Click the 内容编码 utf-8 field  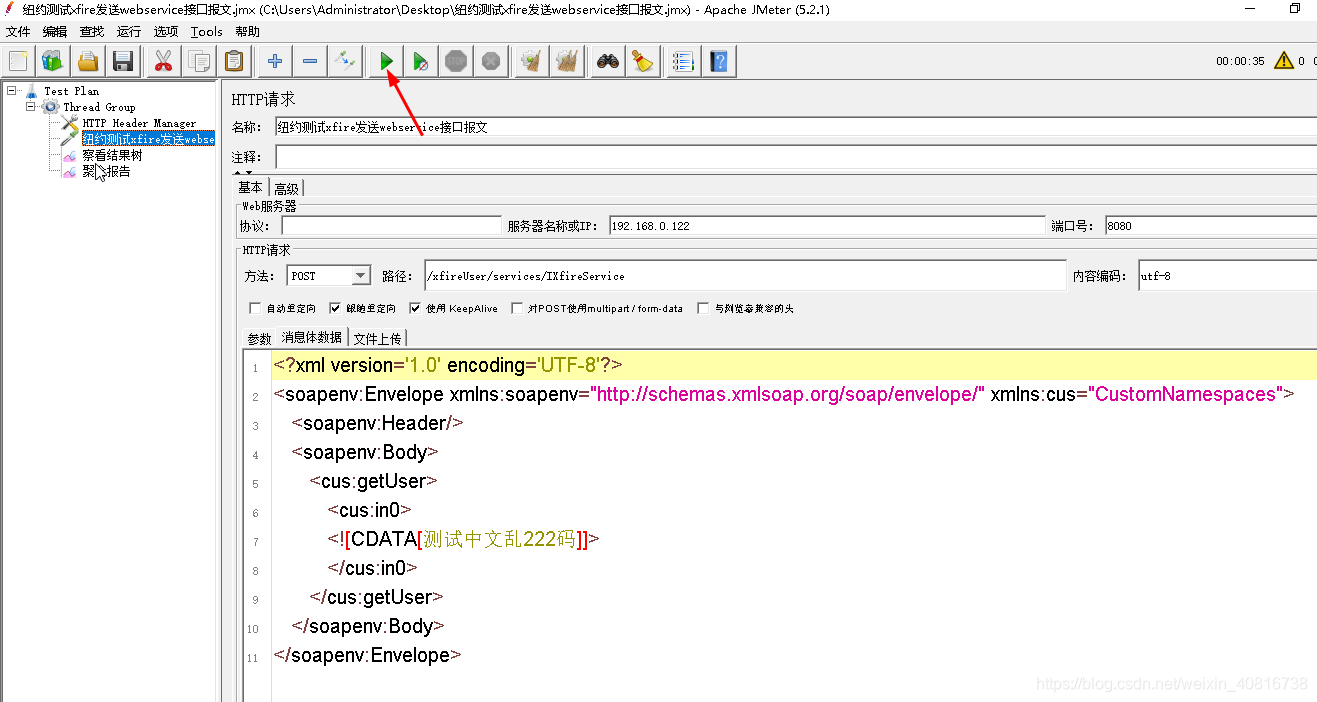coord(1227,276)
